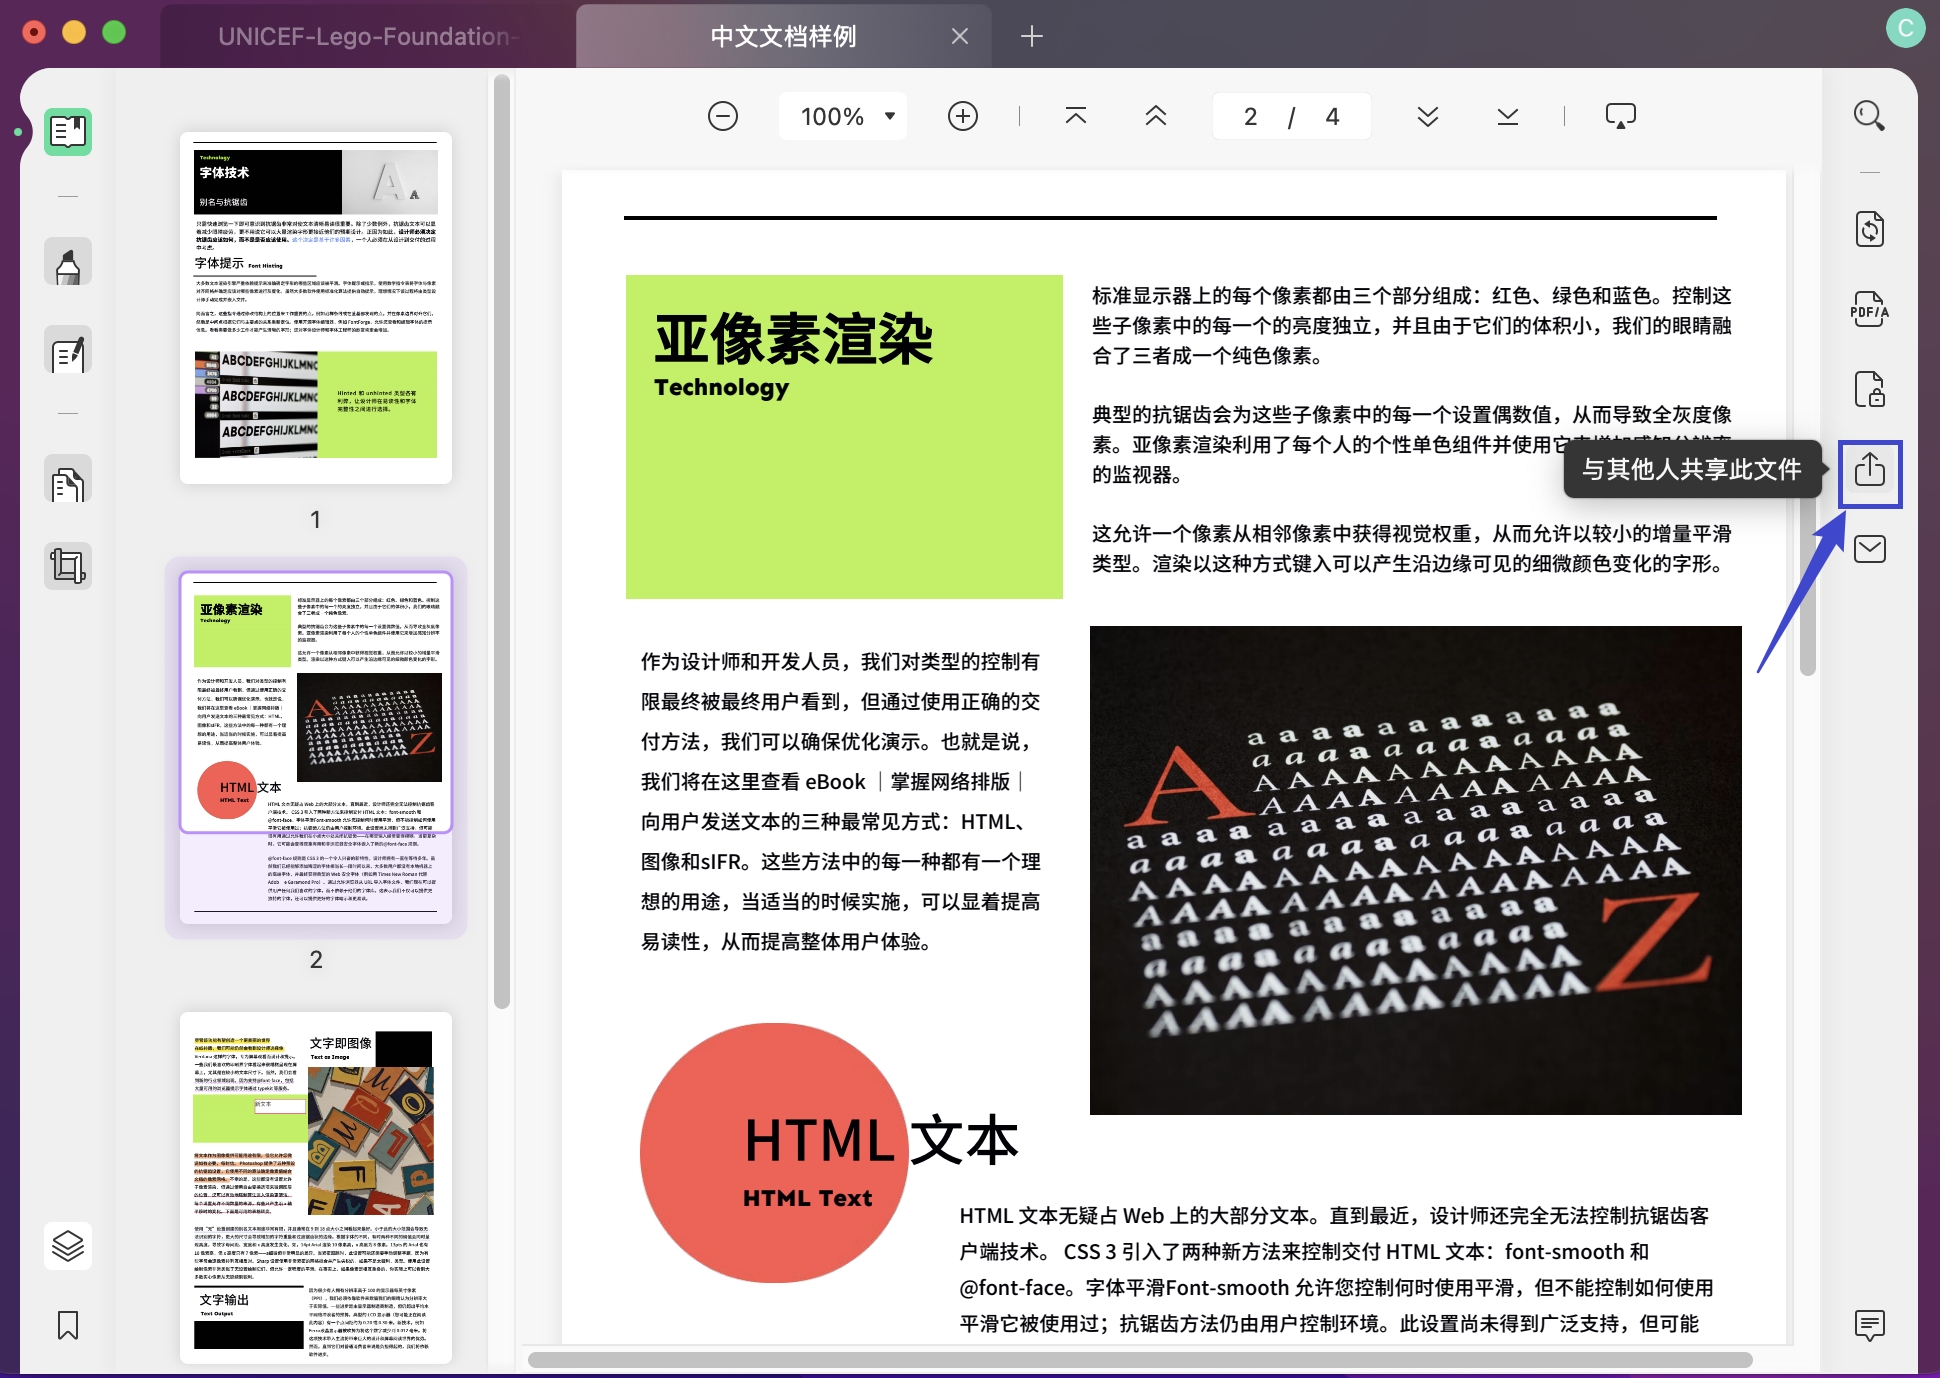The width and height of the screenshot is (1940, 1378).
Task: Click the PDF/A export icon
Action: pyautogui.click(x=1870, y=309)
